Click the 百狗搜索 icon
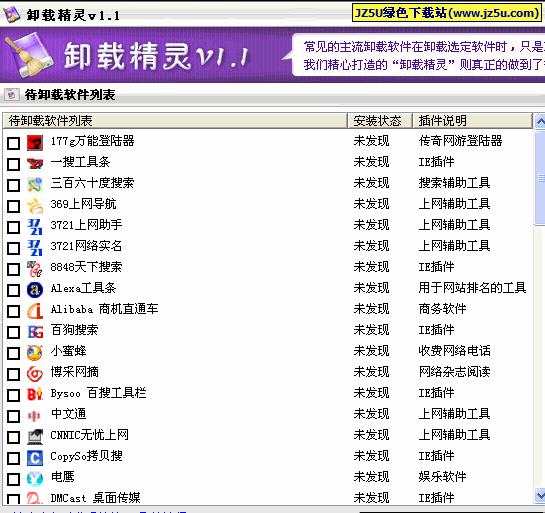The image size is (545, 513). coord(35,332)
